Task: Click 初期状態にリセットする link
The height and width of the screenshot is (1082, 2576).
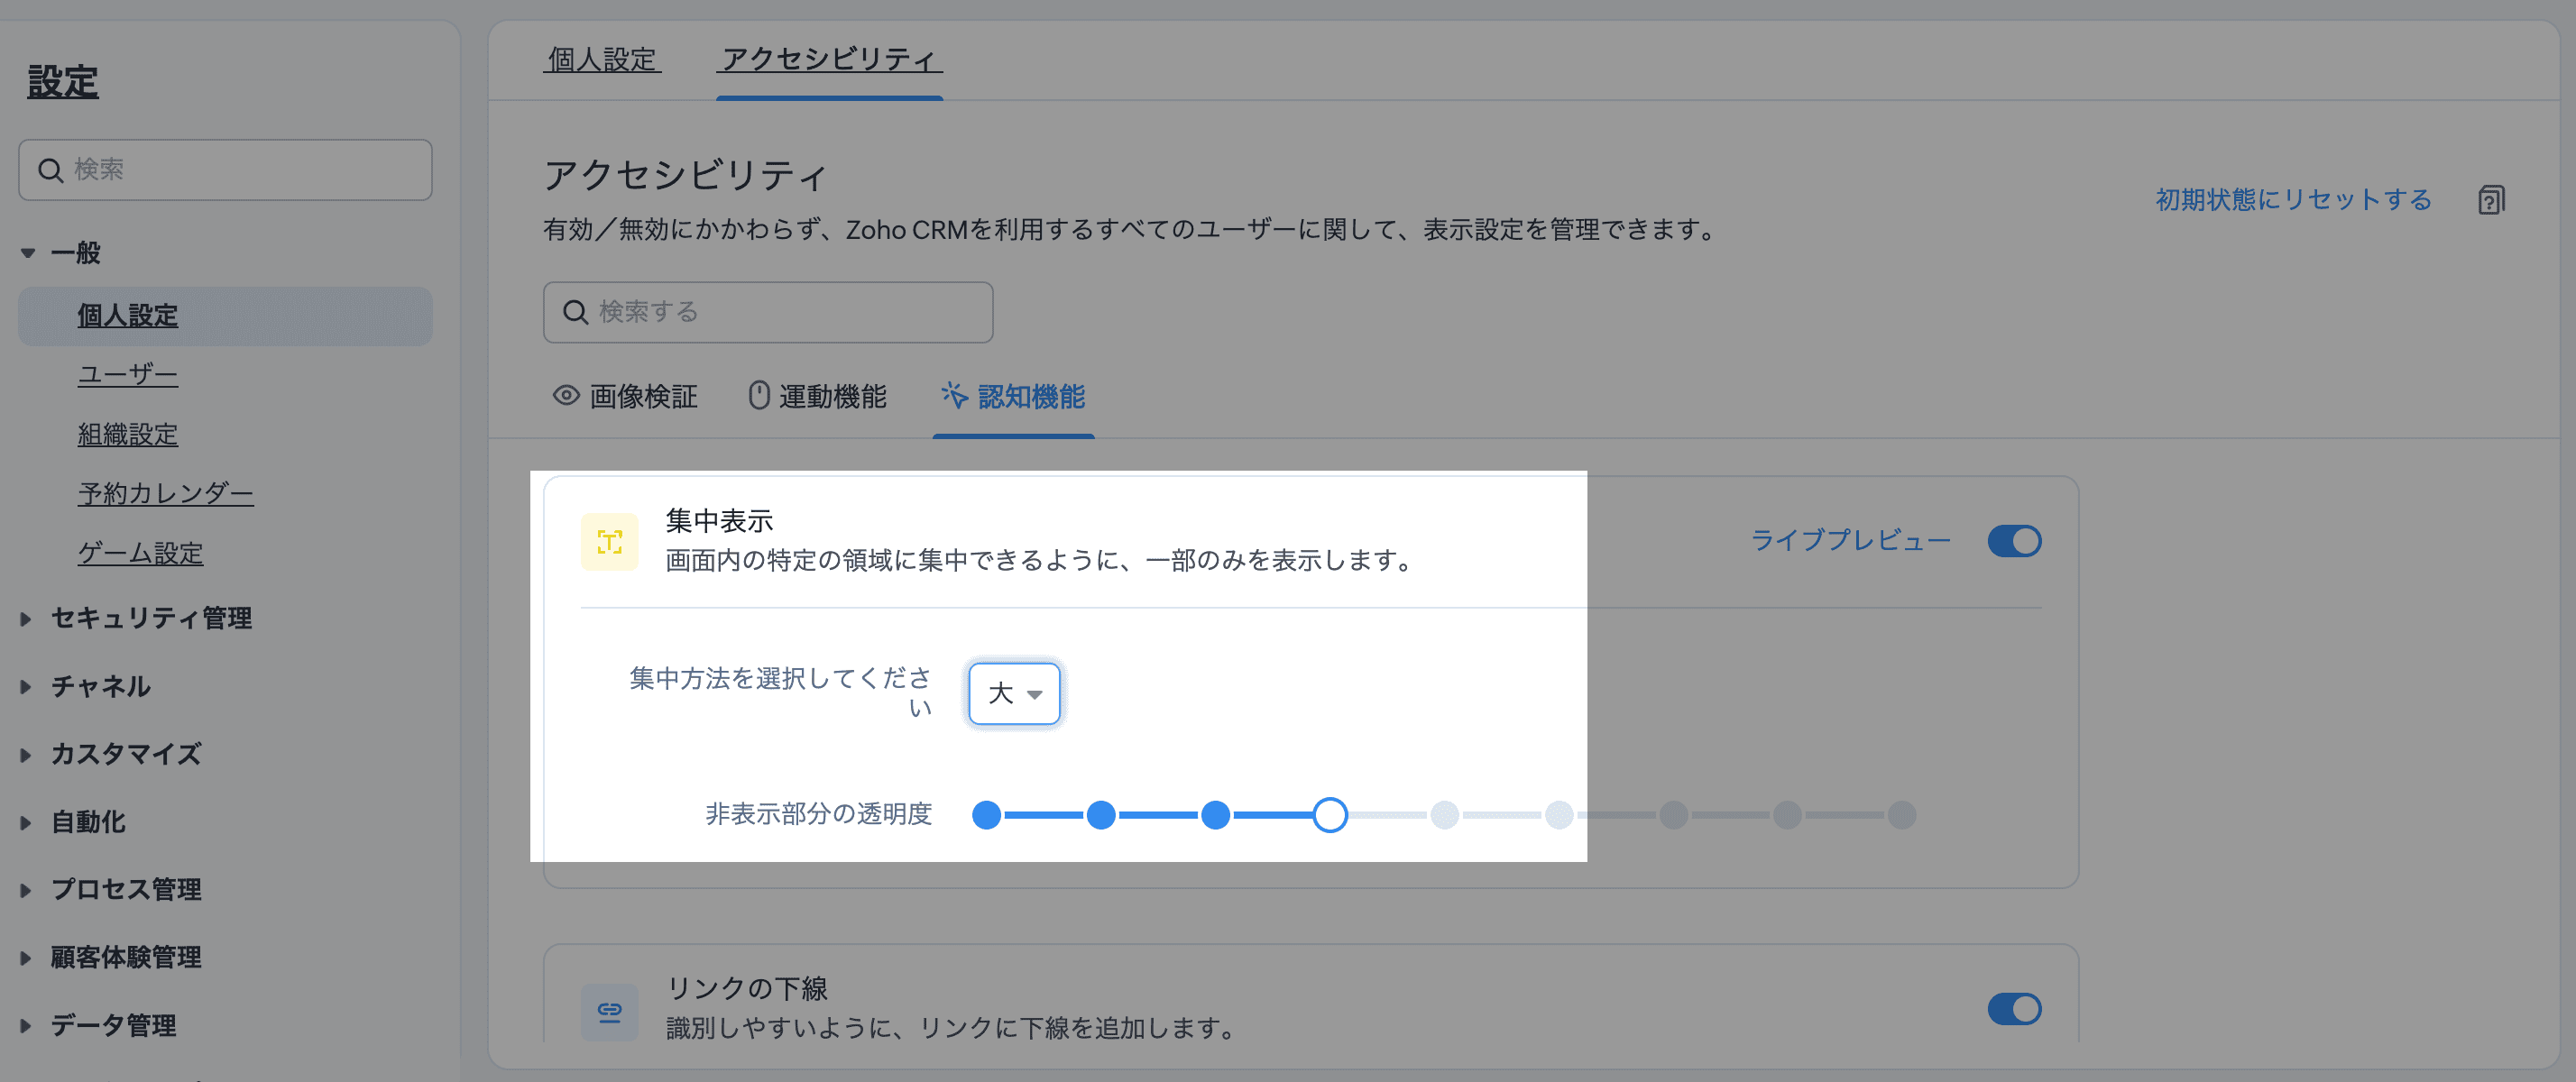Action: pos(2293,200)
